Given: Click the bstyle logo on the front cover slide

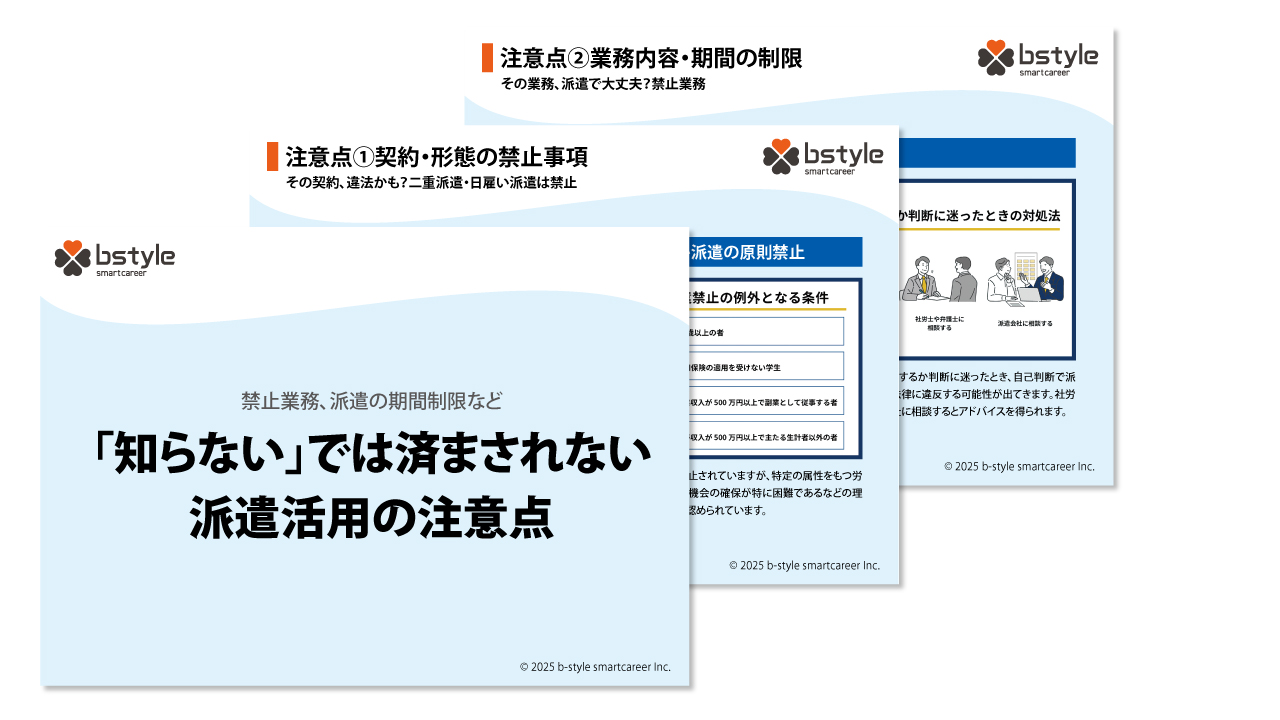Looking at the screenshot, I should [114, 258].
